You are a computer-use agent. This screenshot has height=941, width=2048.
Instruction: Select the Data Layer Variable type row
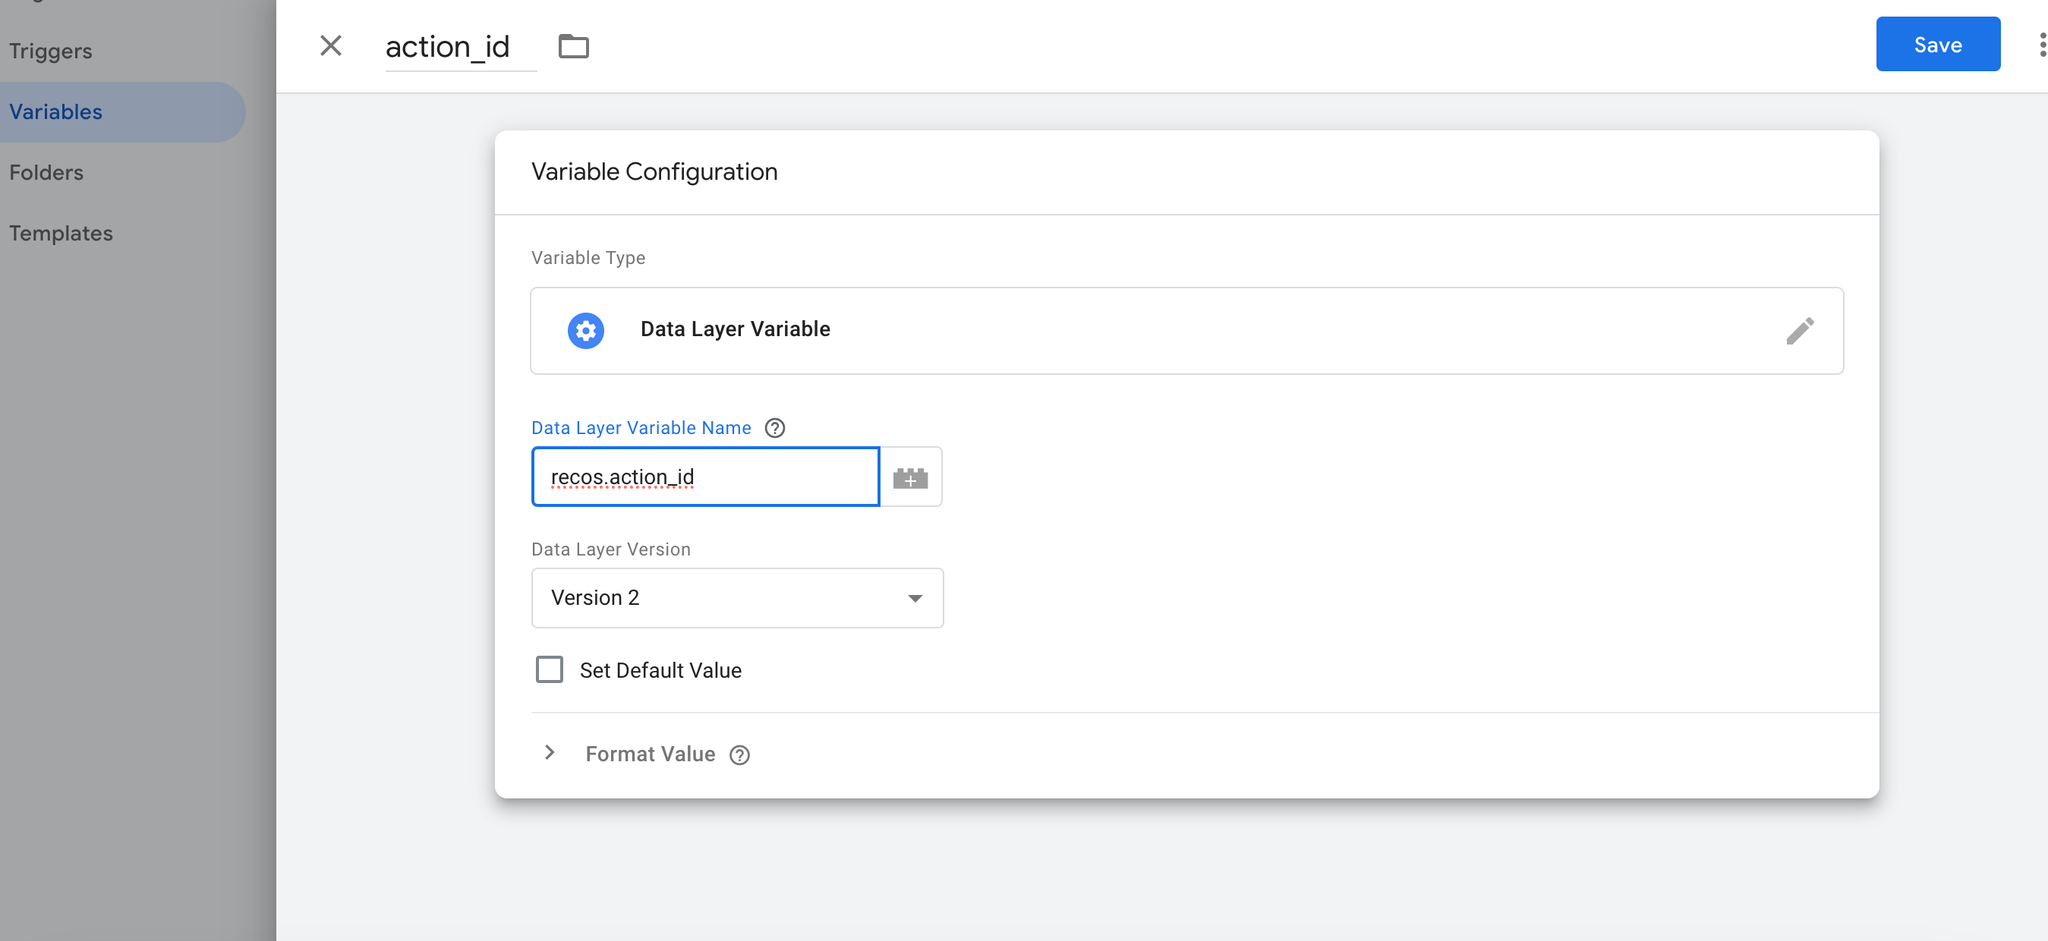pos(1186,331)
